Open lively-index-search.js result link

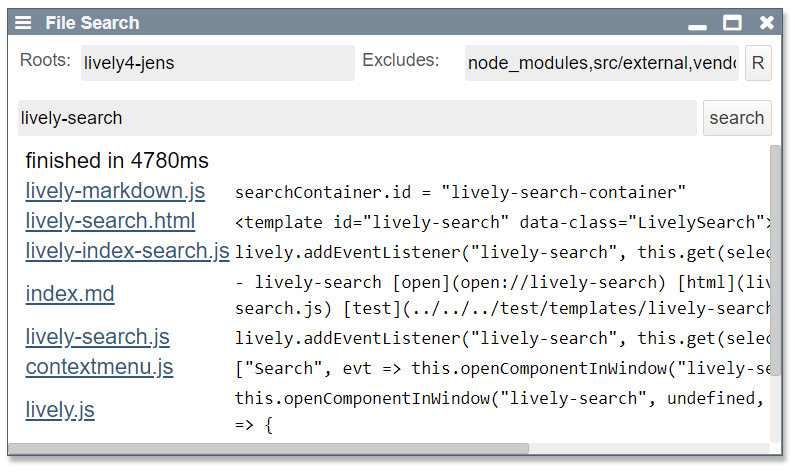click(127, 251)
